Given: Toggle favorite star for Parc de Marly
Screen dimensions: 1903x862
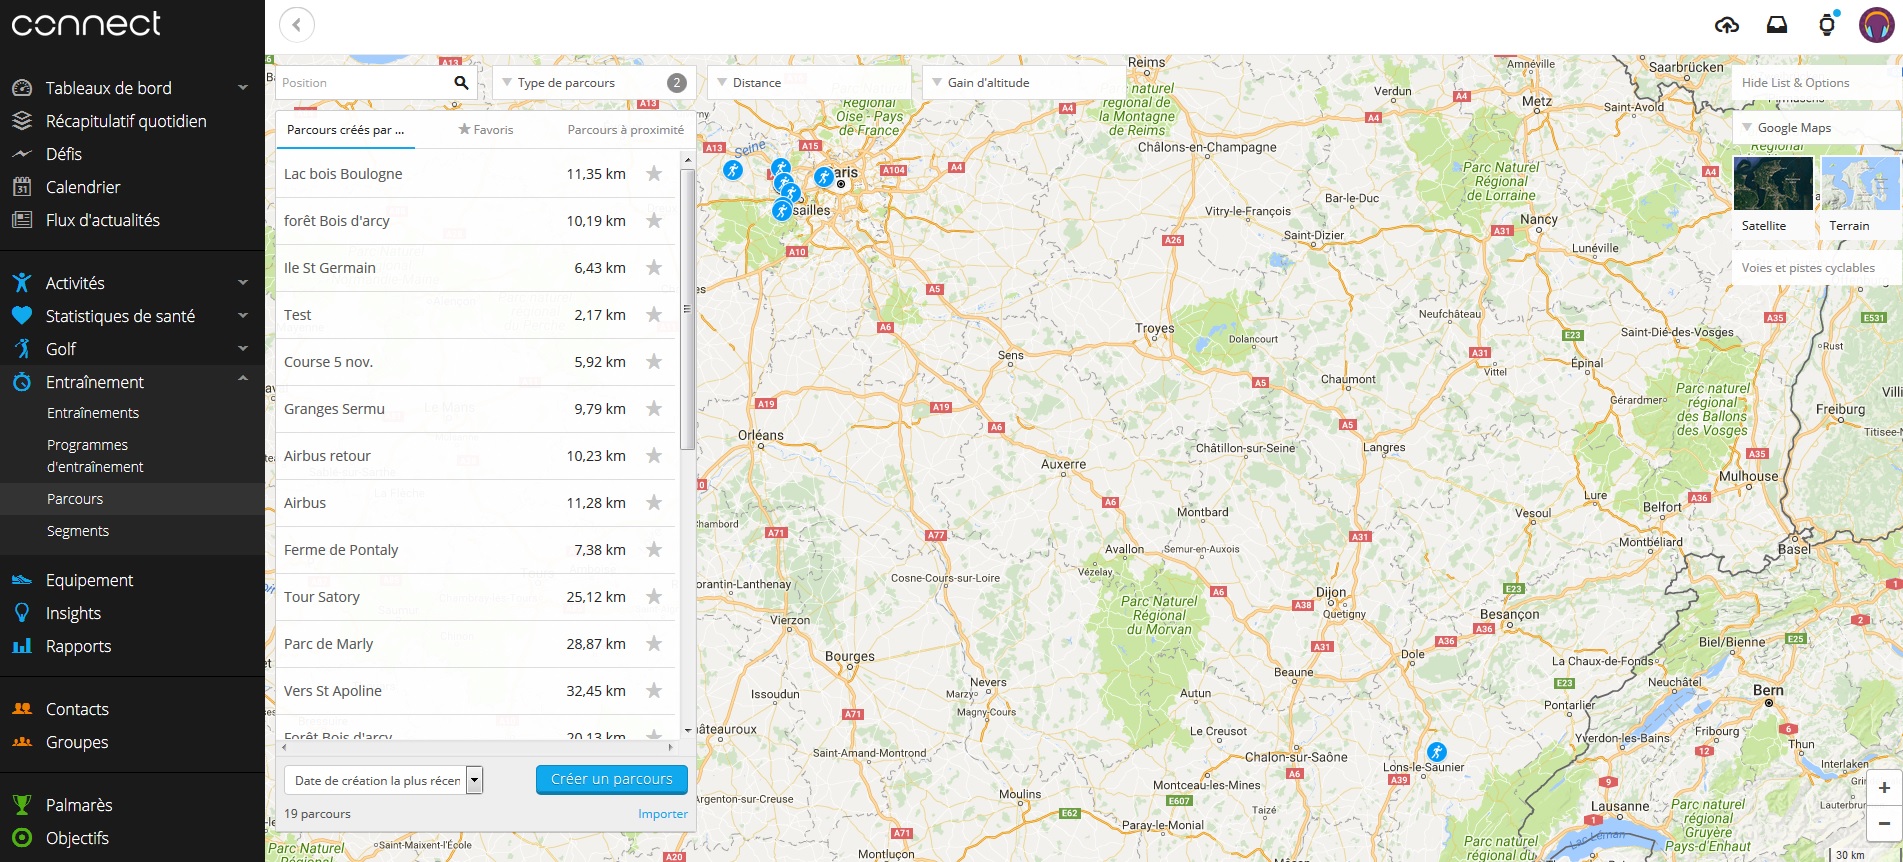Looking at the screenshot, I should tap(654, 644).
